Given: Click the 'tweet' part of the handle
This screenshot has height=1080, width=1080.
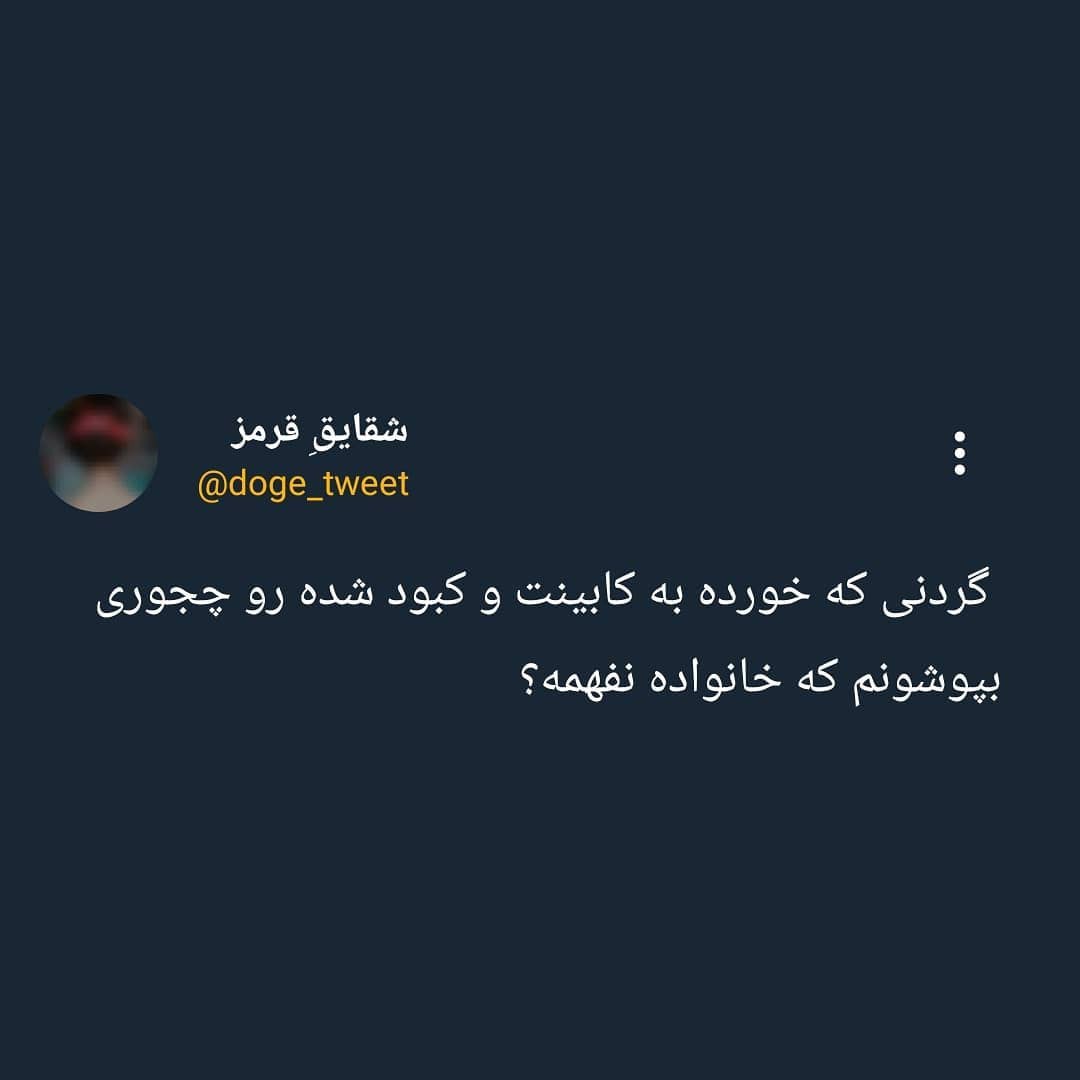Looking at the screenshot, I should (x=366, y=484).
